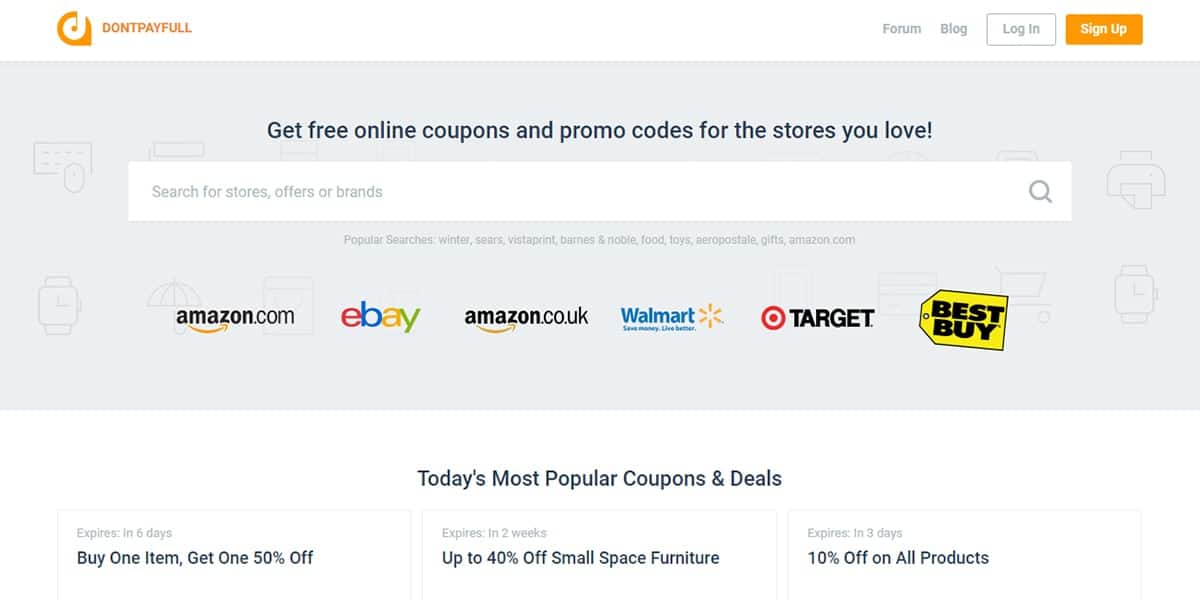Choose the Target store logo

tap(817, 318)
